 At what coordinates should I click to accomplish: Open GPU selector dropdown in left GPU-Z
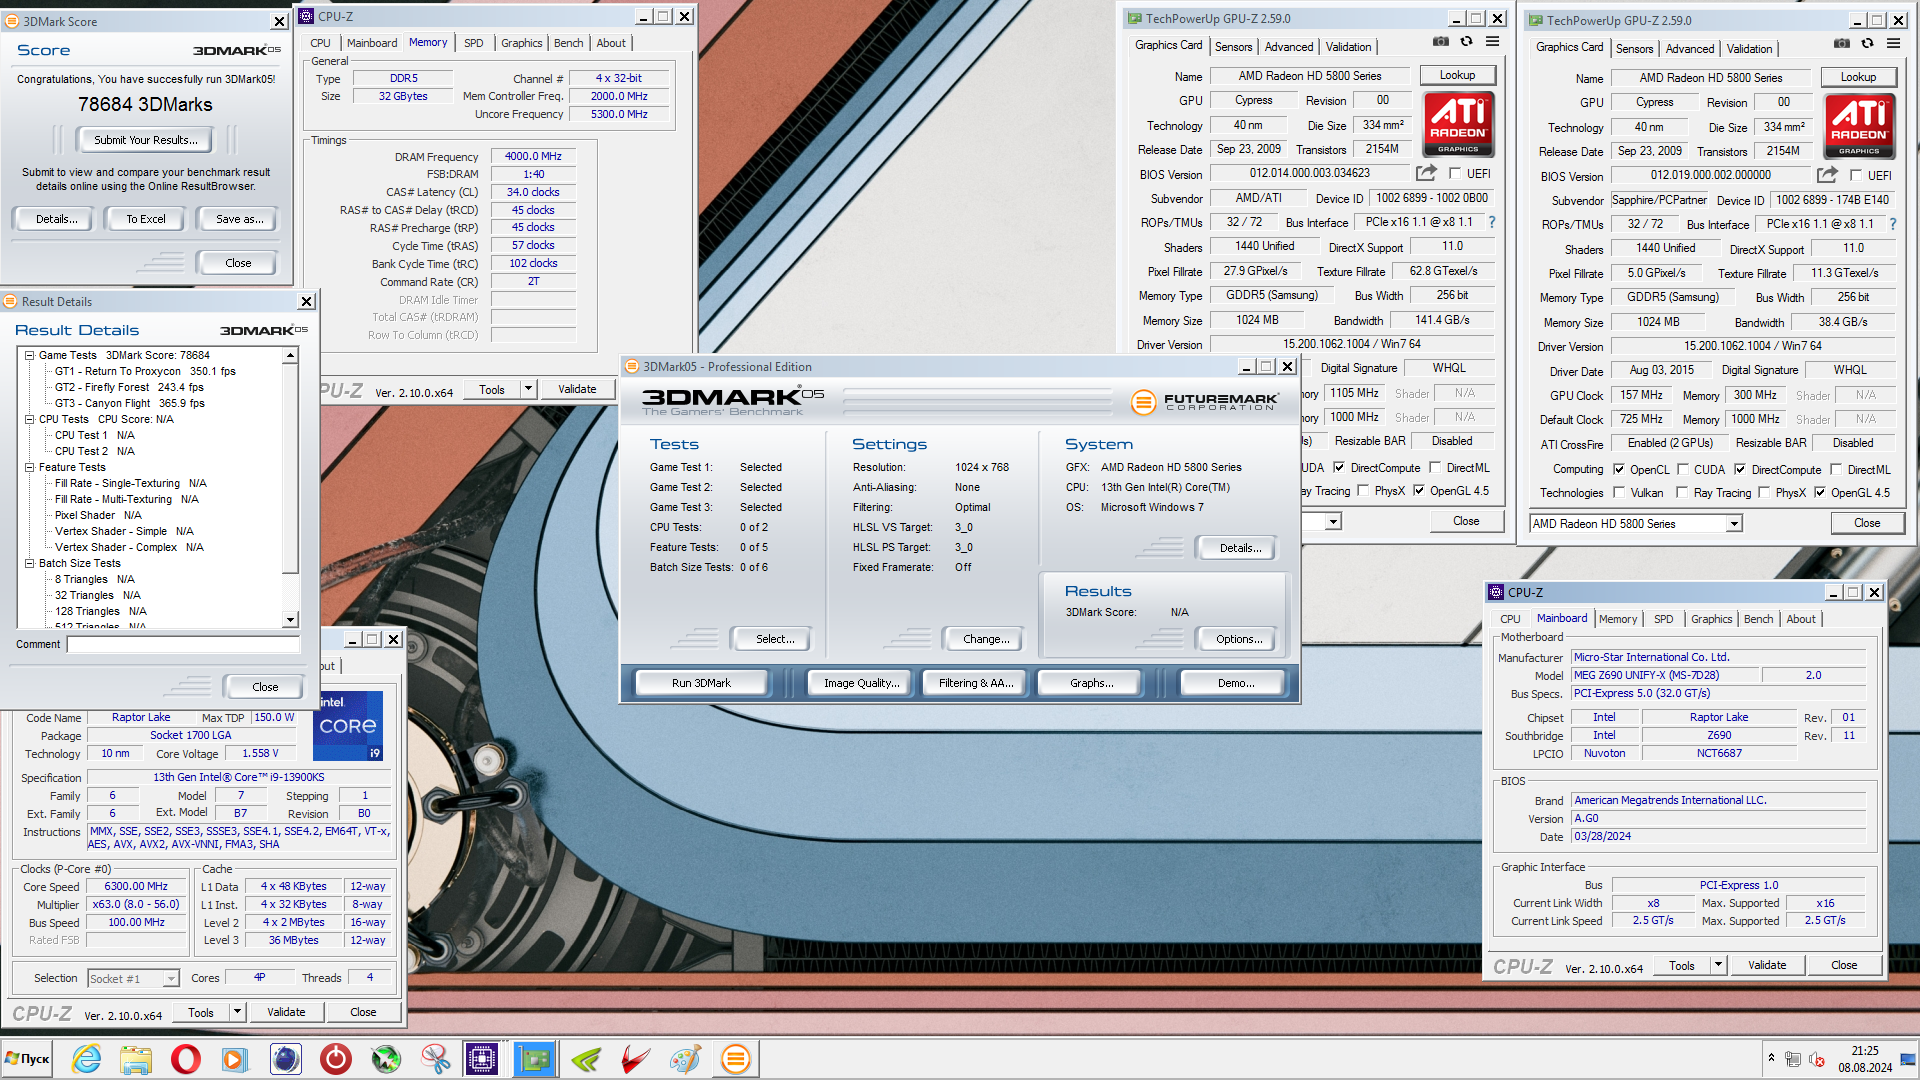tap(1333, 522)
